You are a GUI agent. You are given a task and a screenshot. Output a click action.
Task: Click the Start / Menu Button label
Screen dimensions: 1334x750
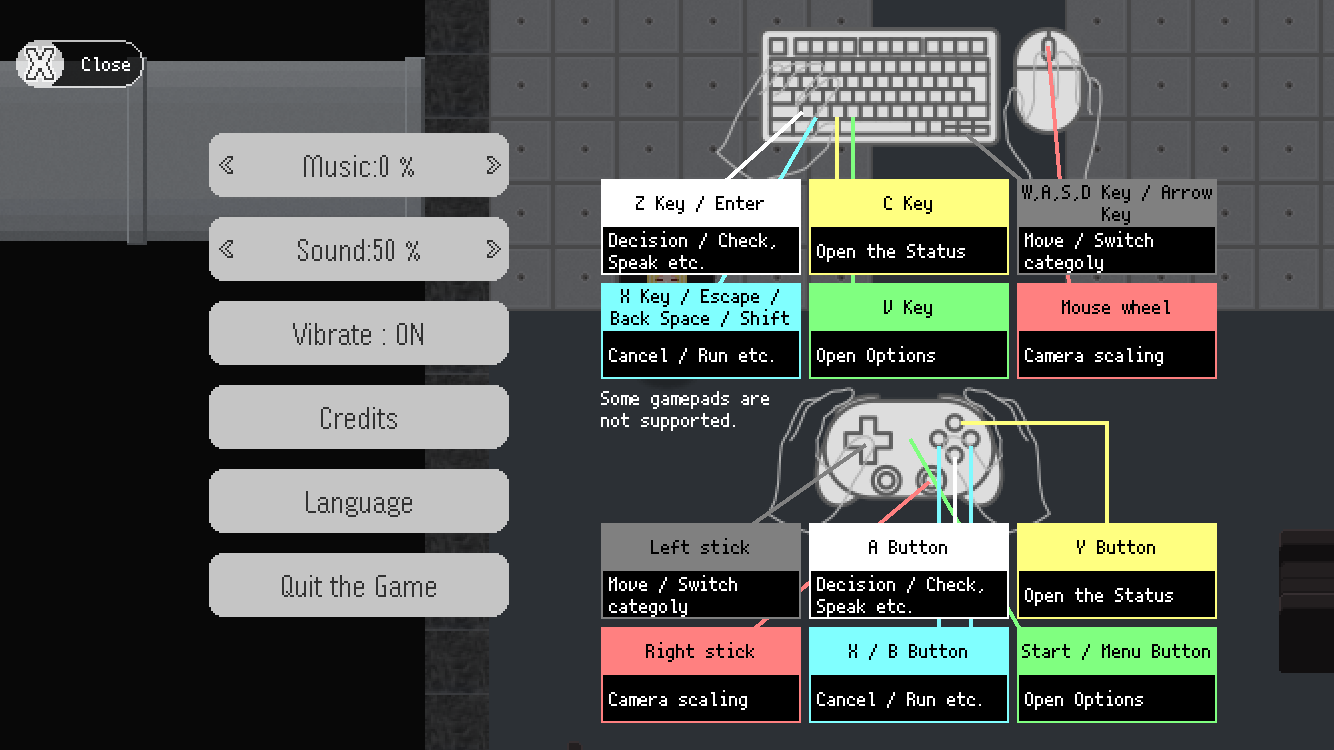(1117, 651)
